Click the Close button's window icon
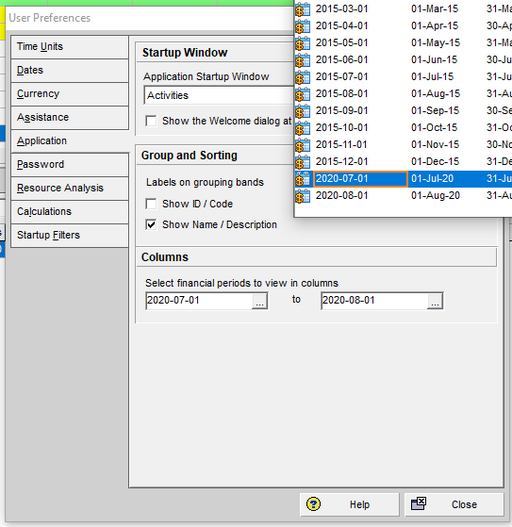The width and height of the screenshot is (512, 527). (419, 503)
